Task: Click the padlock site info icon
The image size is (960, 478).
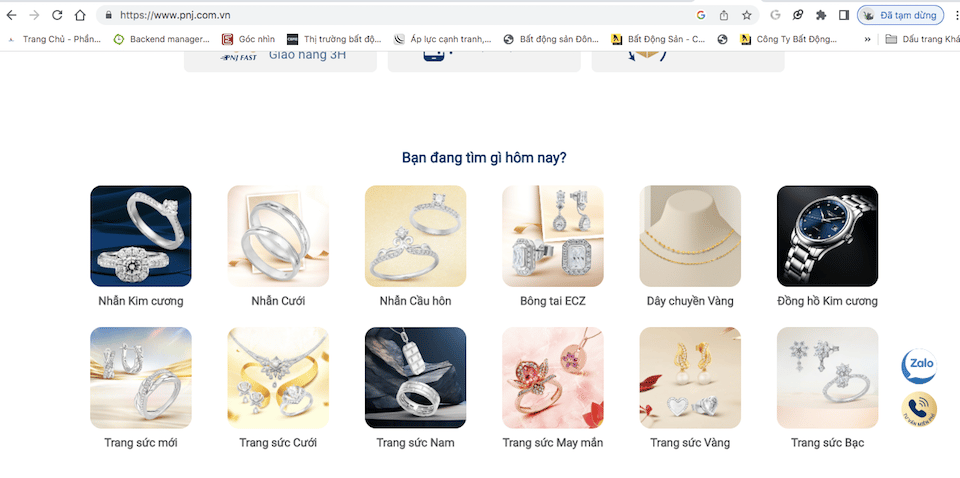Action: coord(109,15)
